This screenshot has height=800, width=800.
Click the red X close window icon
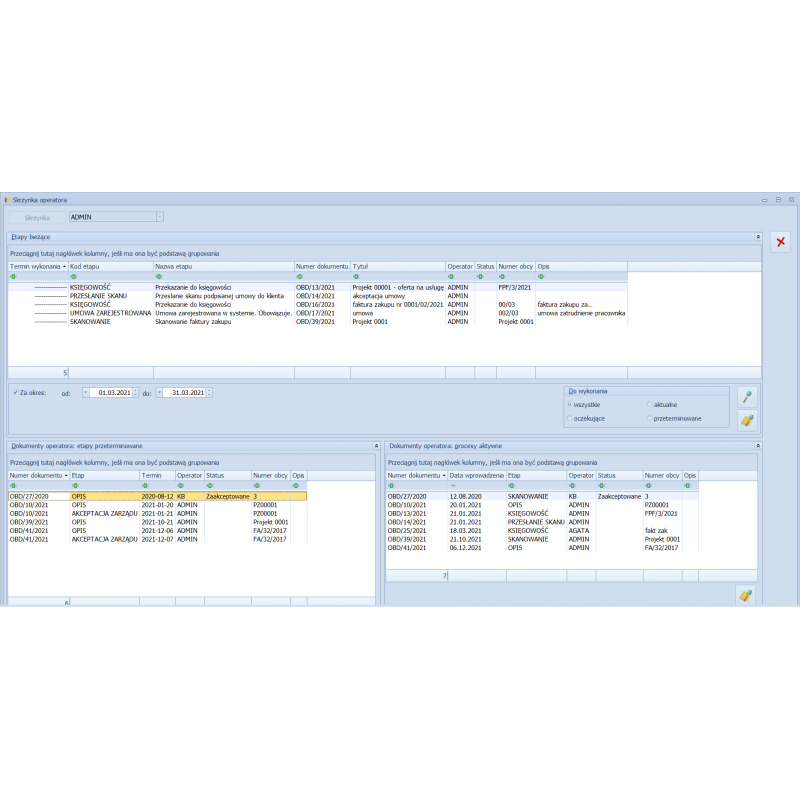coord(781,242)
